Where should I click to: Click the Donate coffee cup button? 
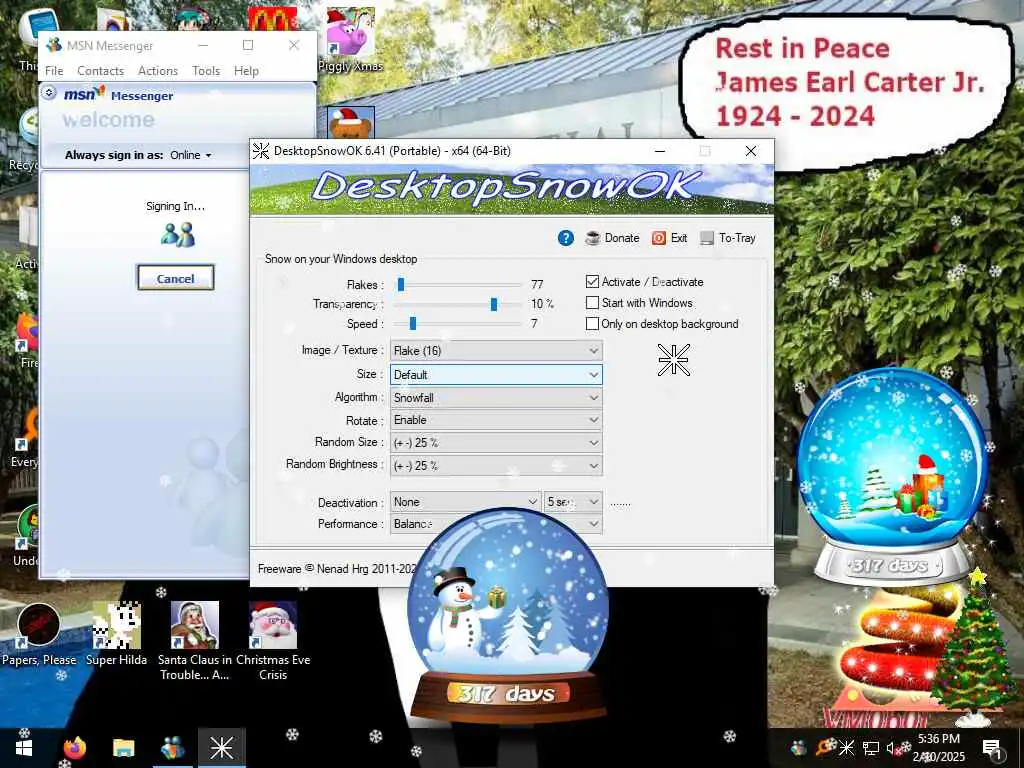[612, 238]
